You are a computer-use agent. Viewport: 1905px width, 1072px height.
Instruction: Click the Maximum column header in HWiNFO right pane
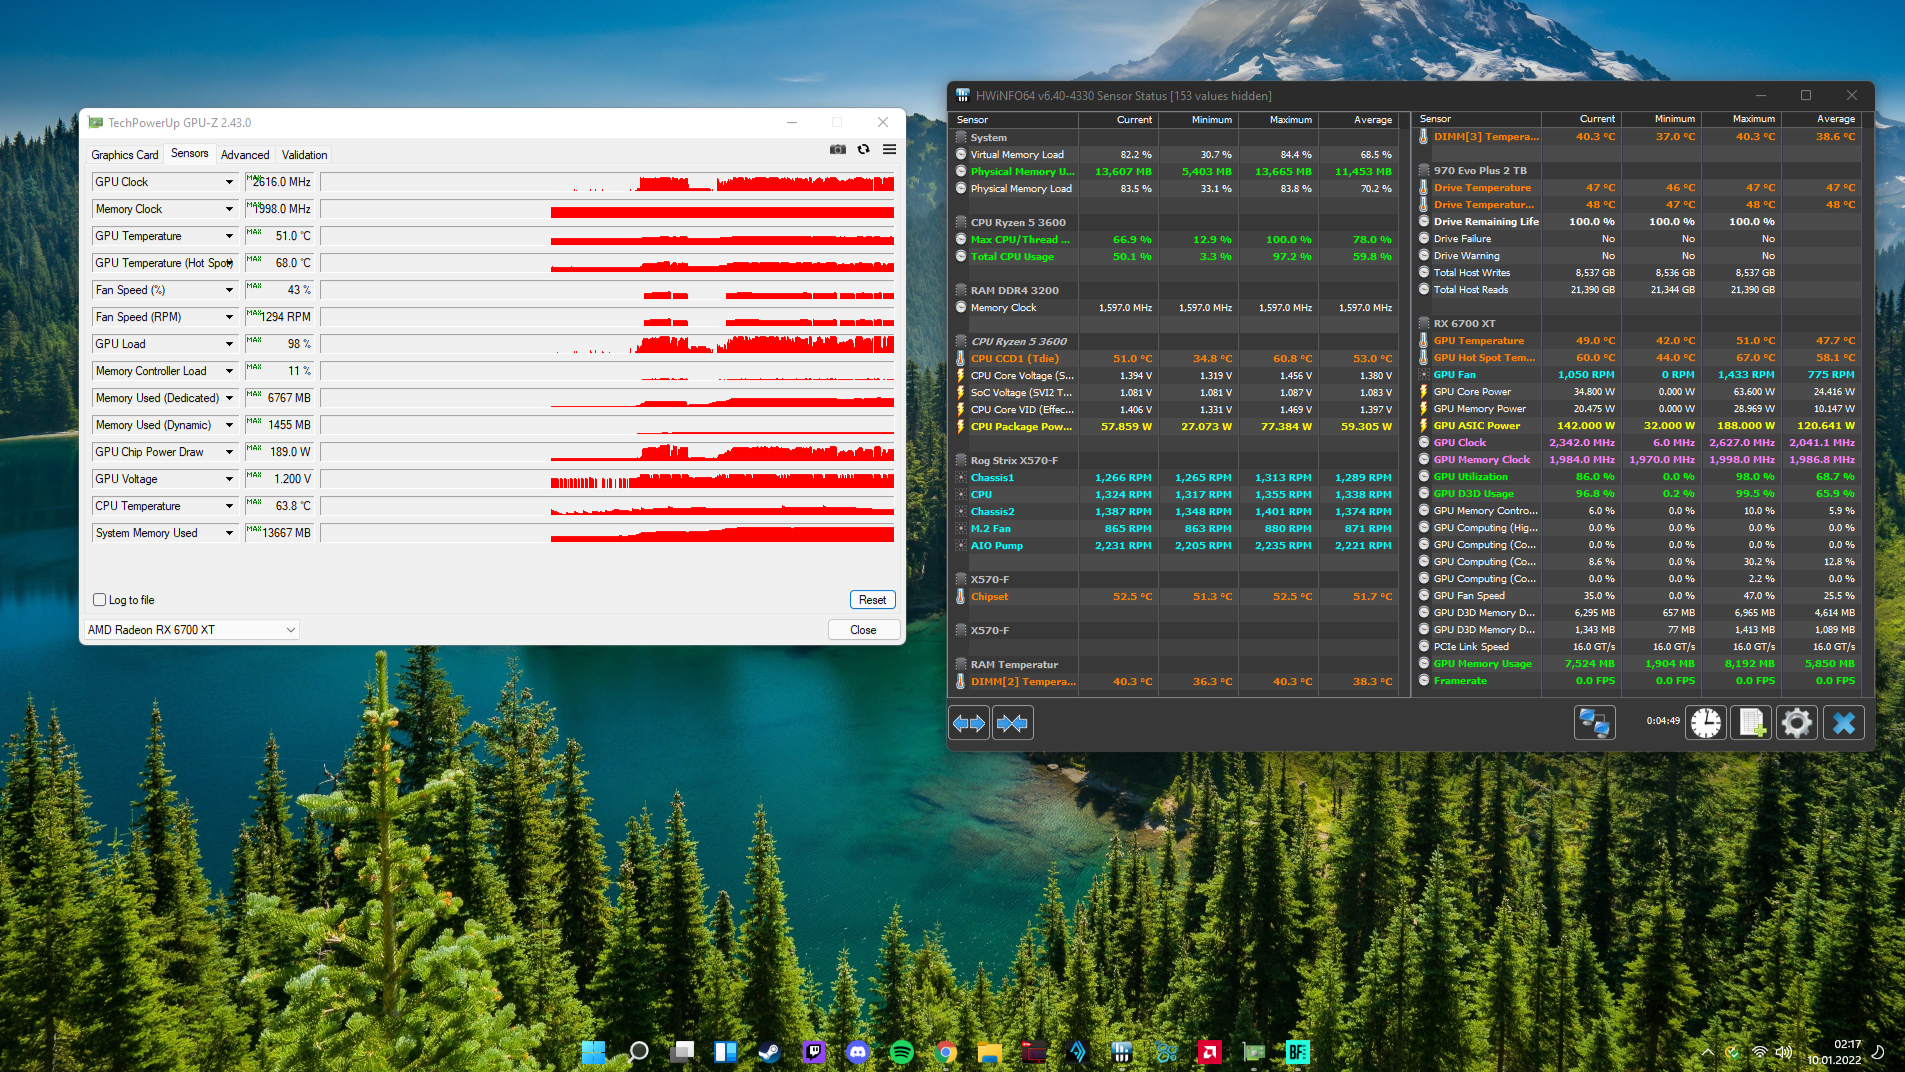tap(1741, 119)
